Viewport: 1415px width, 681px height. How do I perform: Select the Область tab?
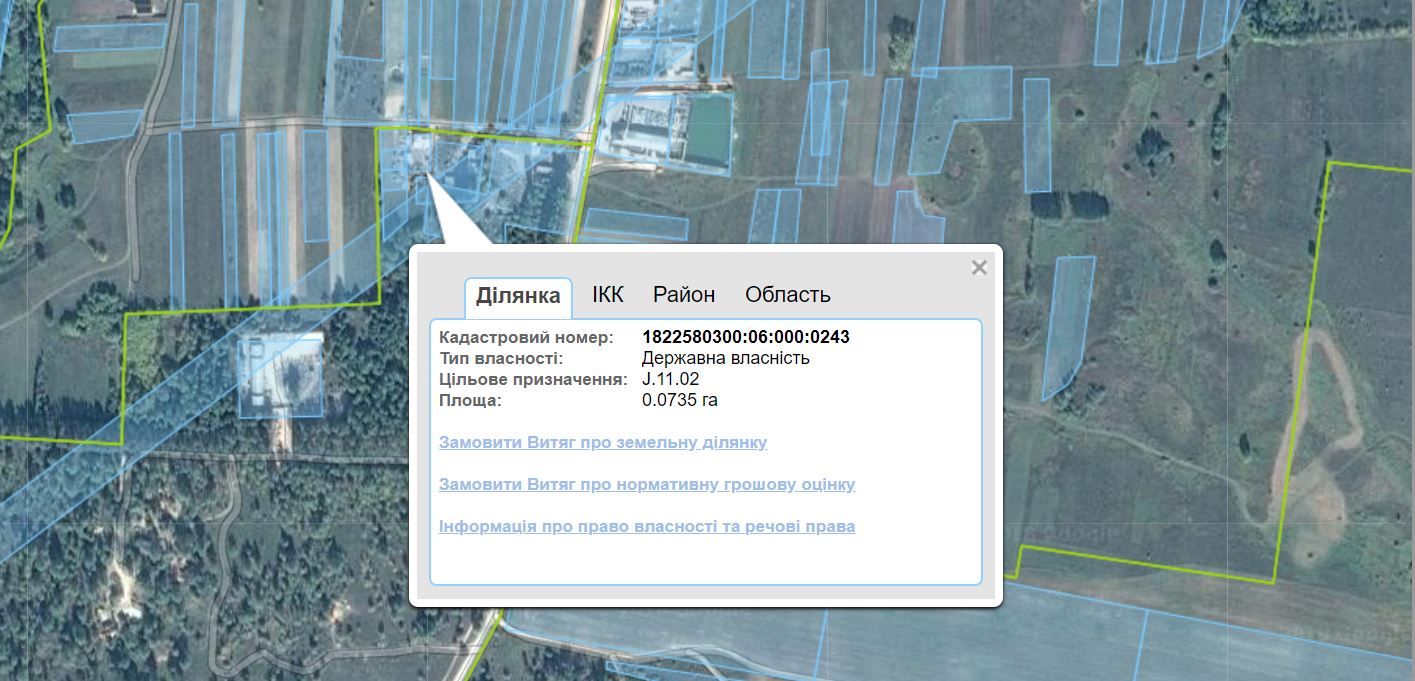click(787, 295)
